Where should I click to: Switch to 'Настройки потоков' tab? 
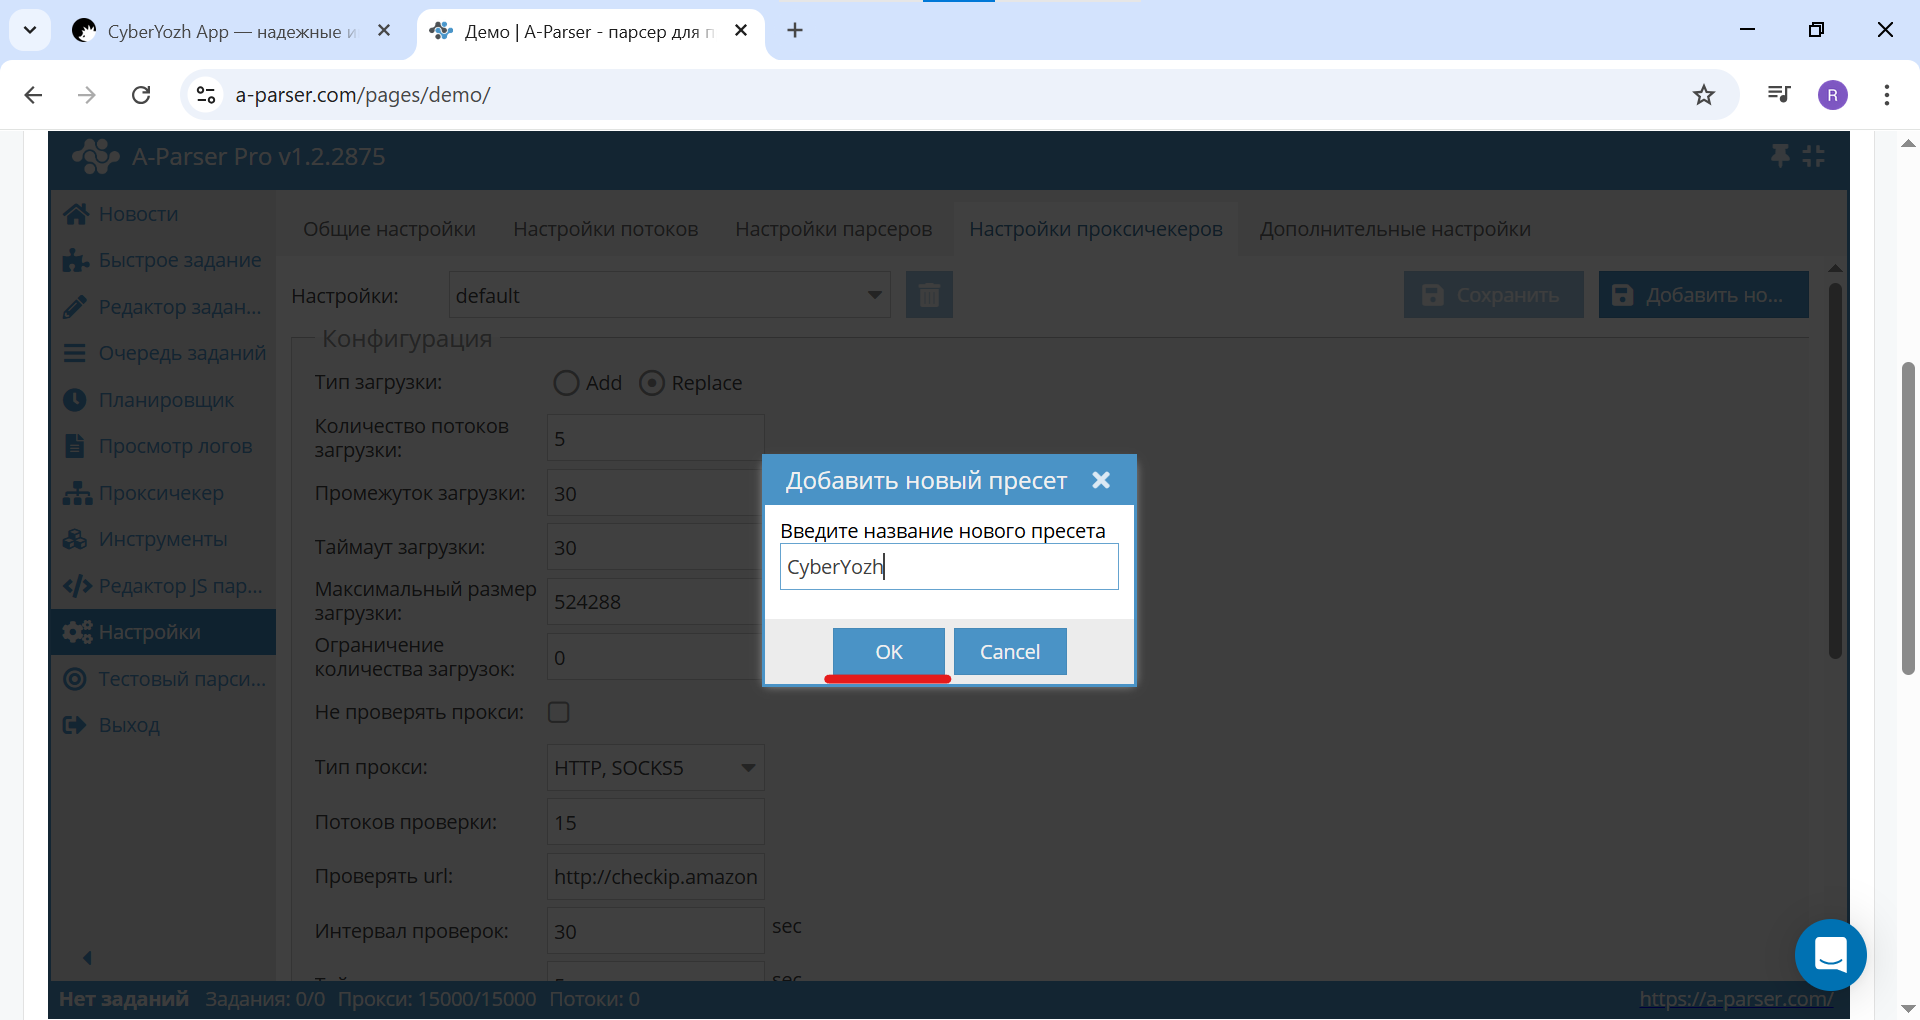[x=605, y=229]
